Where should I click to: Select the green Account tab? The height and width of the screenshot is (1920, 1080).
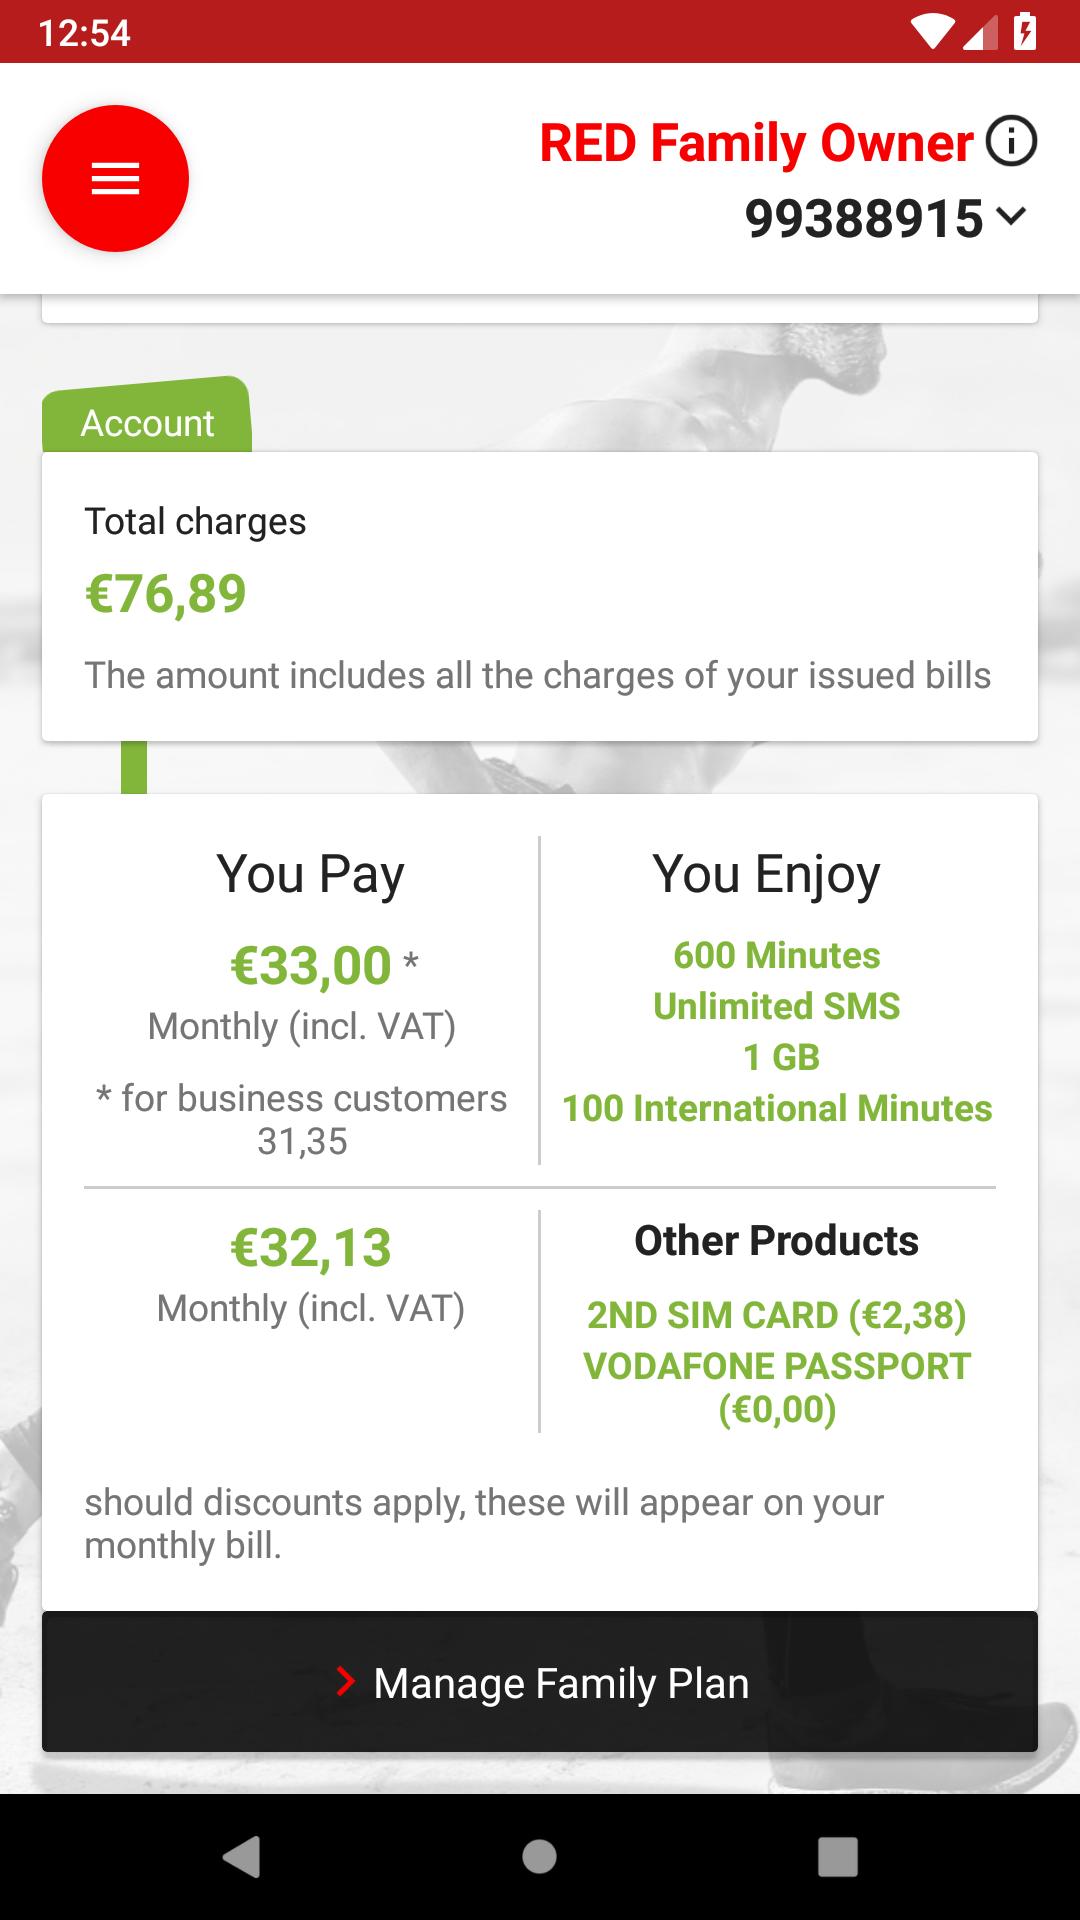point(147,422)
